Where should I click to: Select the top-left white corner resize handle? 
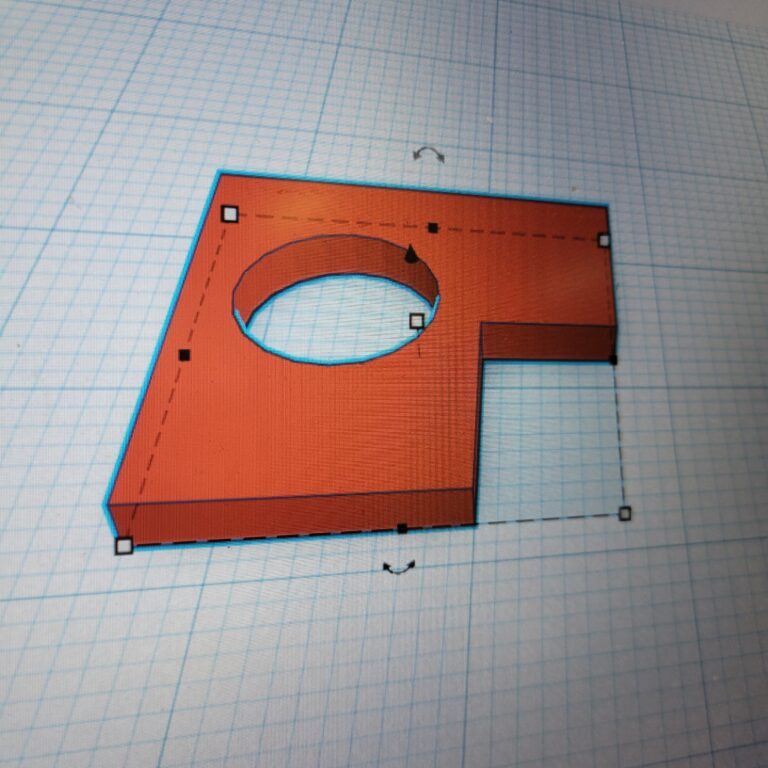tap(230, 213)
